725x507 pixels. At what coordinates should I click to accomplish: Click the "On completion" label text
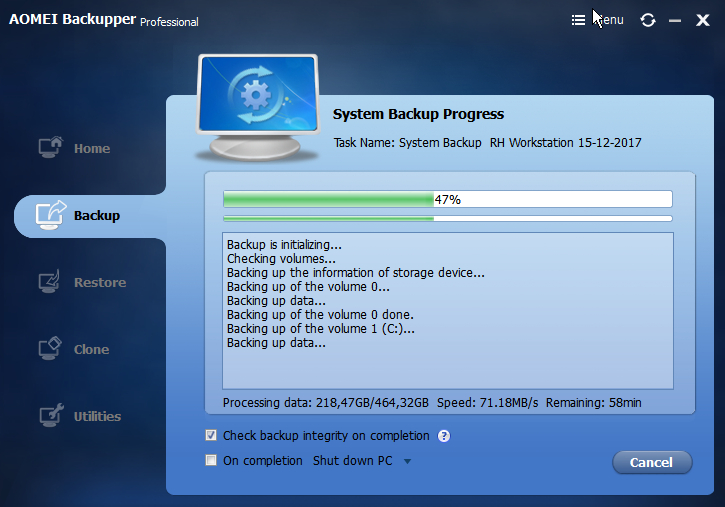tap(263, 461)
